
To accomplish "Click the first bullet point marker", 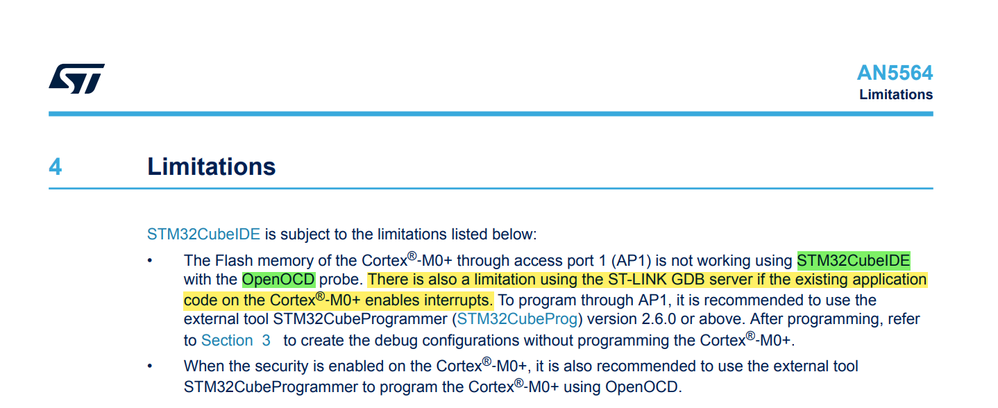I will click(x=150, y=260).
